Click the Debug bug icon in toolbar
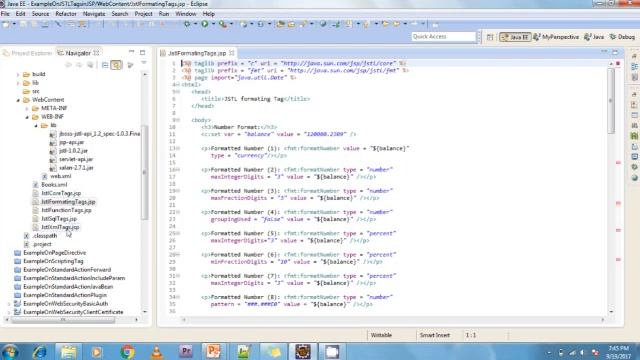This screenshot has height=360, width=640. pos(187,24)
